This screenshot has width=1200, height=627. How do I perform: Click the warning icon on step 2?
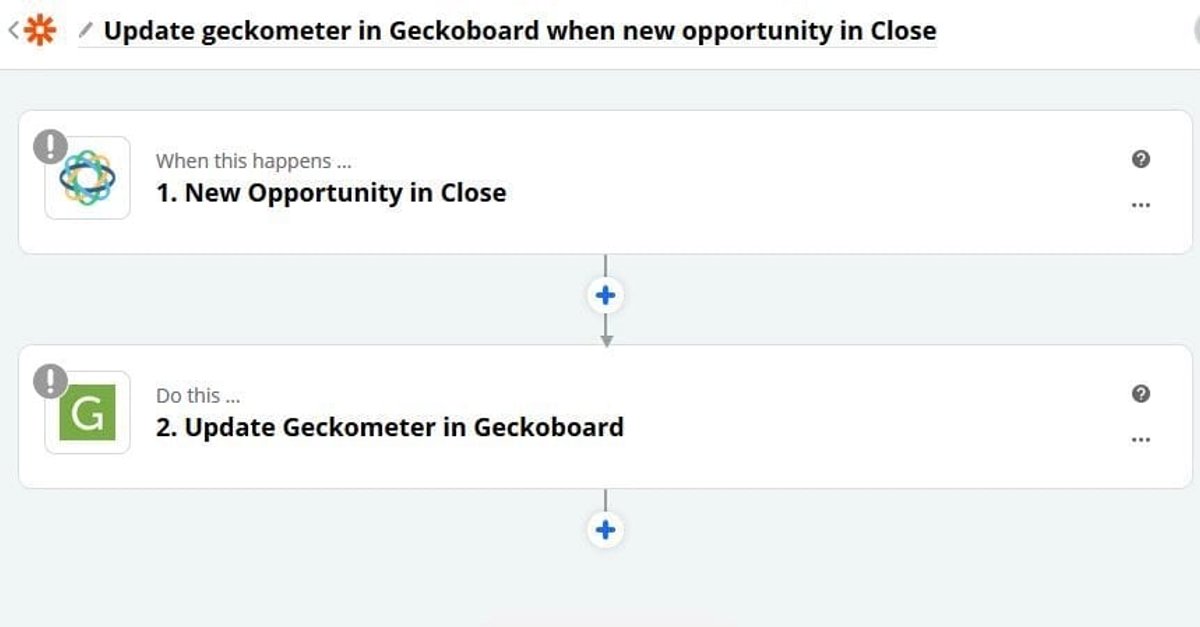coord(50,381)
